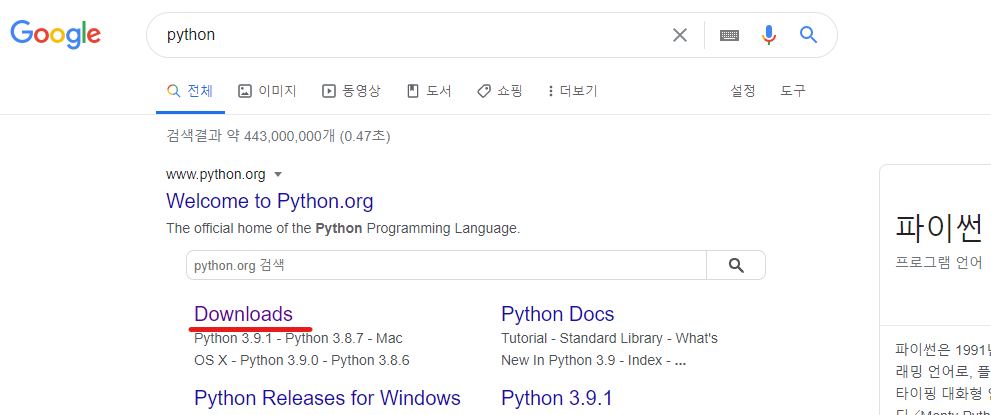Switch to the 동영상 tab
Viewport: 991px width, 415px height.
tap(351, 91)
